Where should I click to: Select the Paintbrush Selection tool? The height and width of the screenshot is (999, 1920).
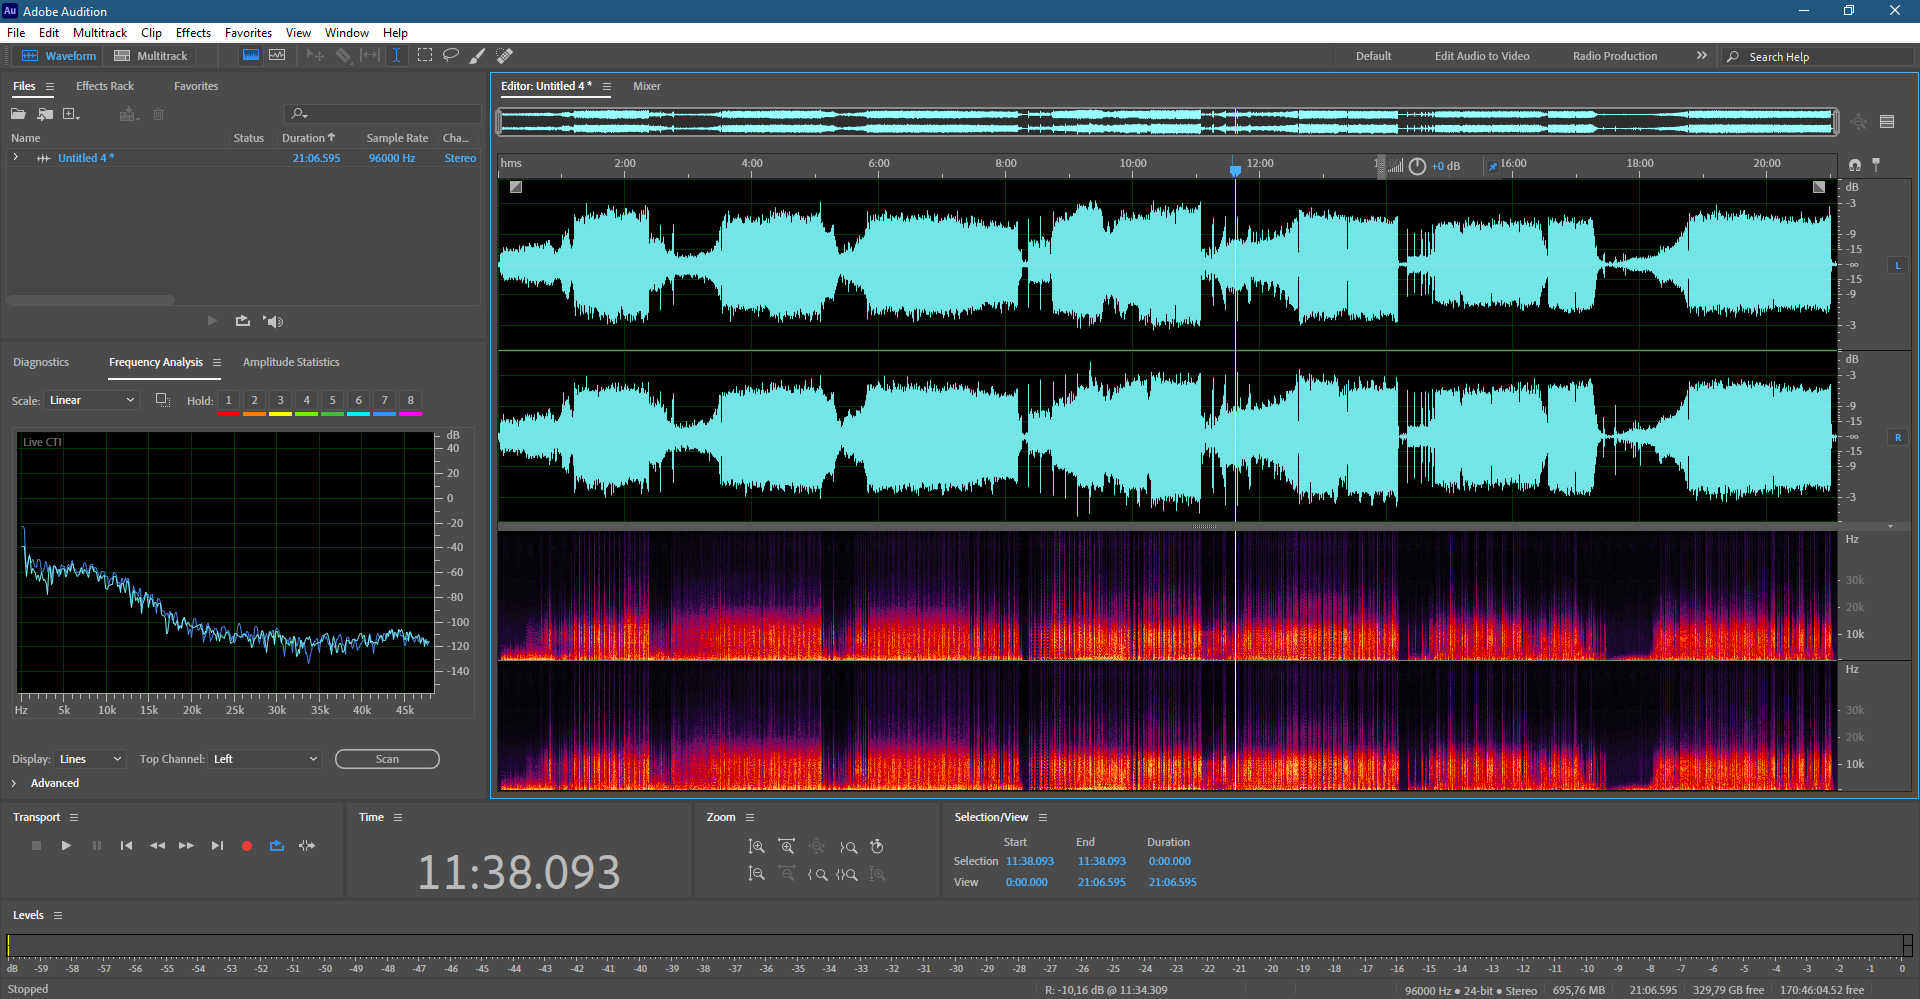coord(478,55)
